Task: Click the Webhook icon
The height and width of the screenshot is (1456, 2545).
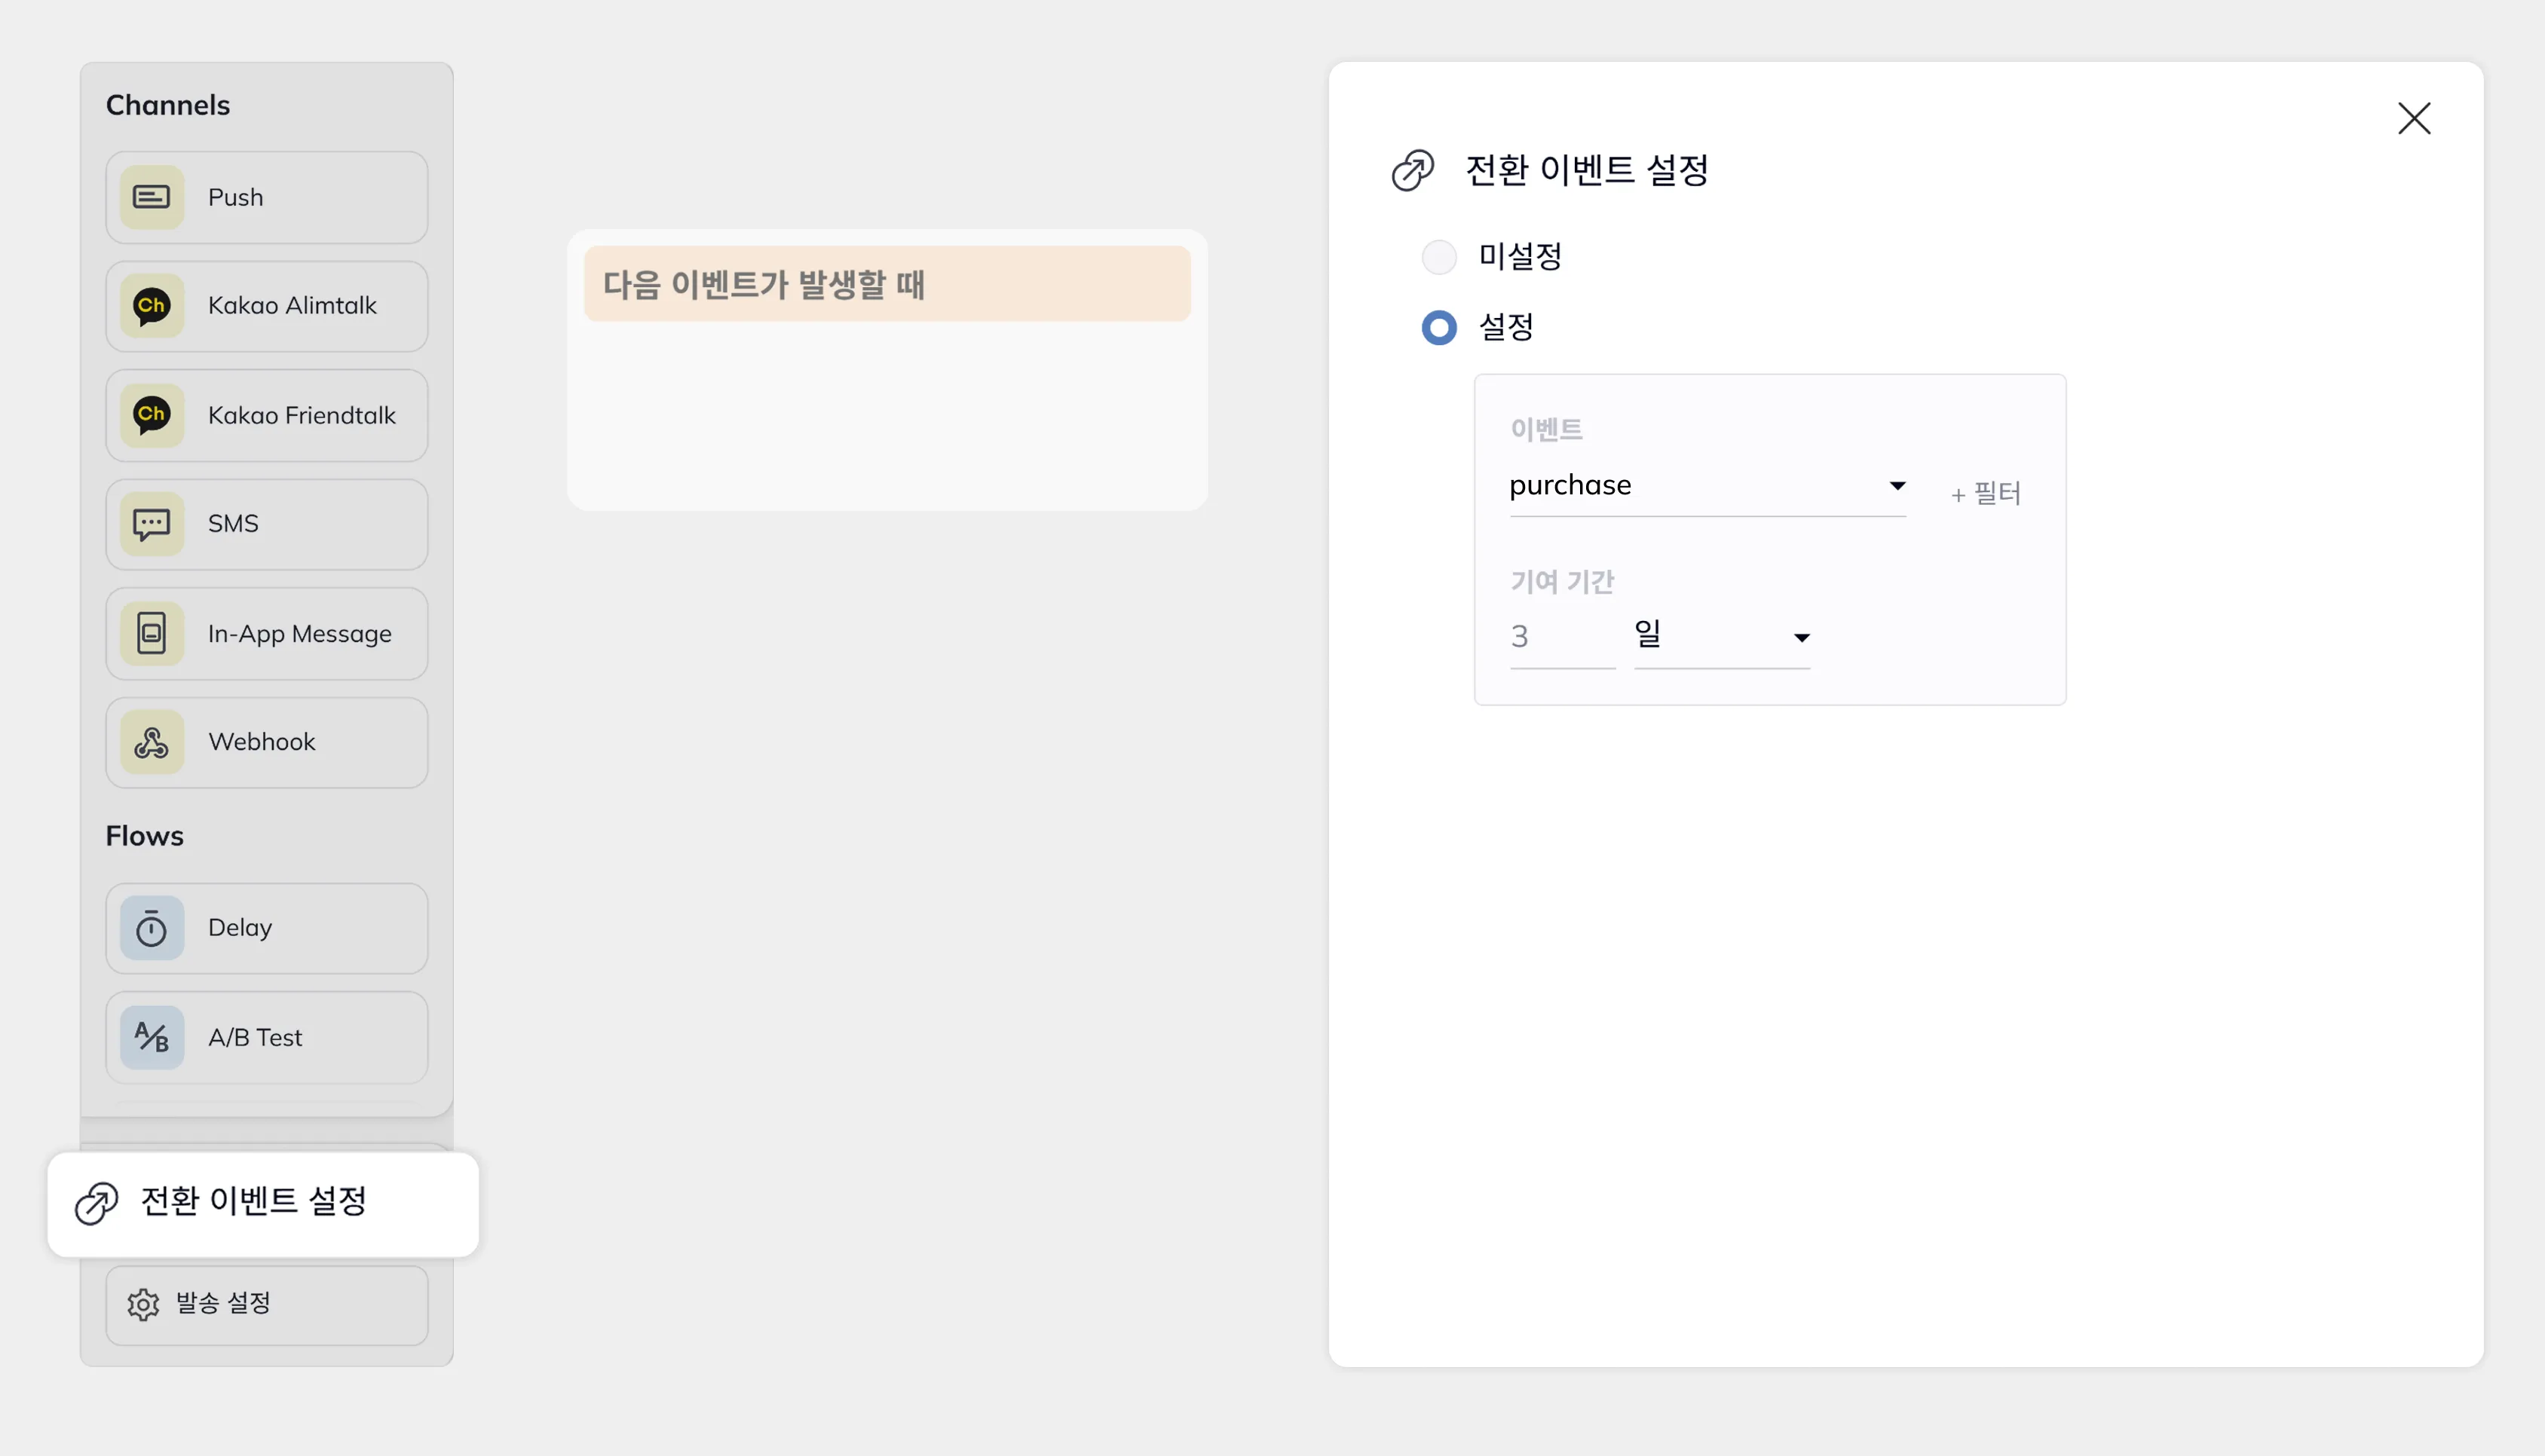Action: point(152,742)
